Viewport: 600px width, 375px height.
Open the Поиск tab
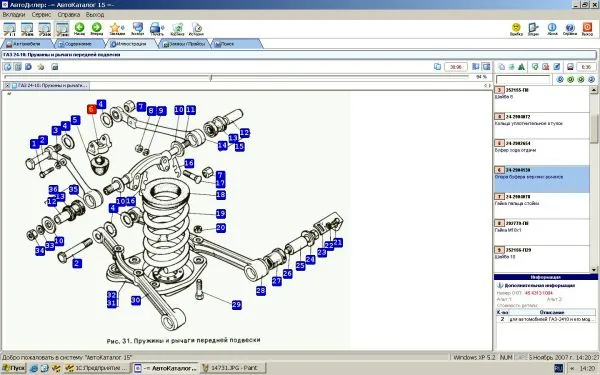pyautogui.click(x=235, y=44)
